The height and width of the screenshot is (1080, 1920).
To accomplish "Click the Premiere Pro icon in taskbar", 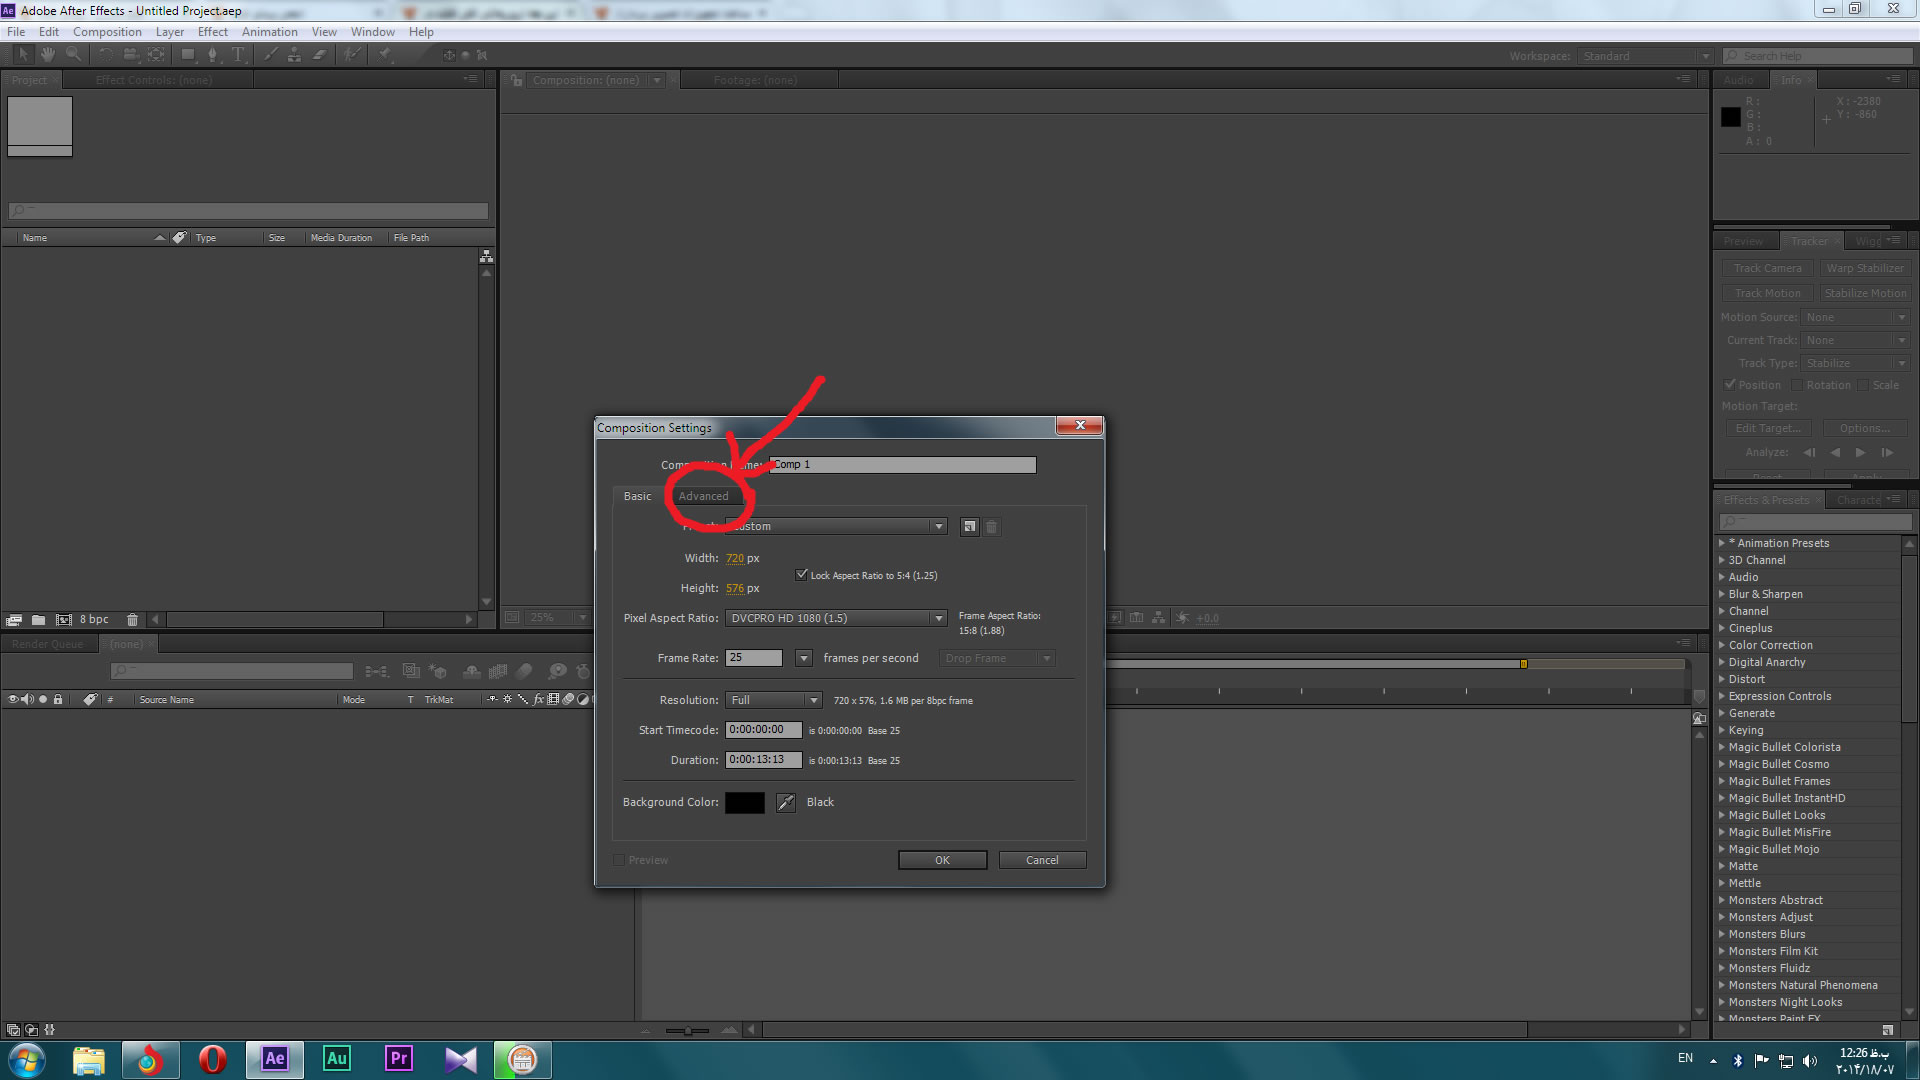I will (397, 1058).
